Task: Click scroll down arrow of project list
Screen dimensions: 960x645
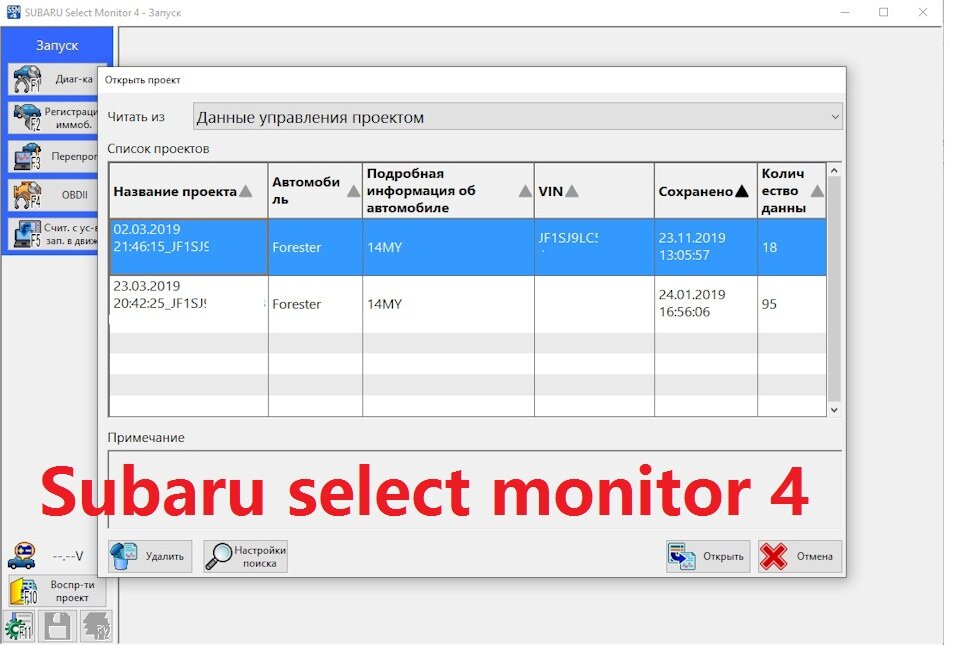Action: point(834,410)
